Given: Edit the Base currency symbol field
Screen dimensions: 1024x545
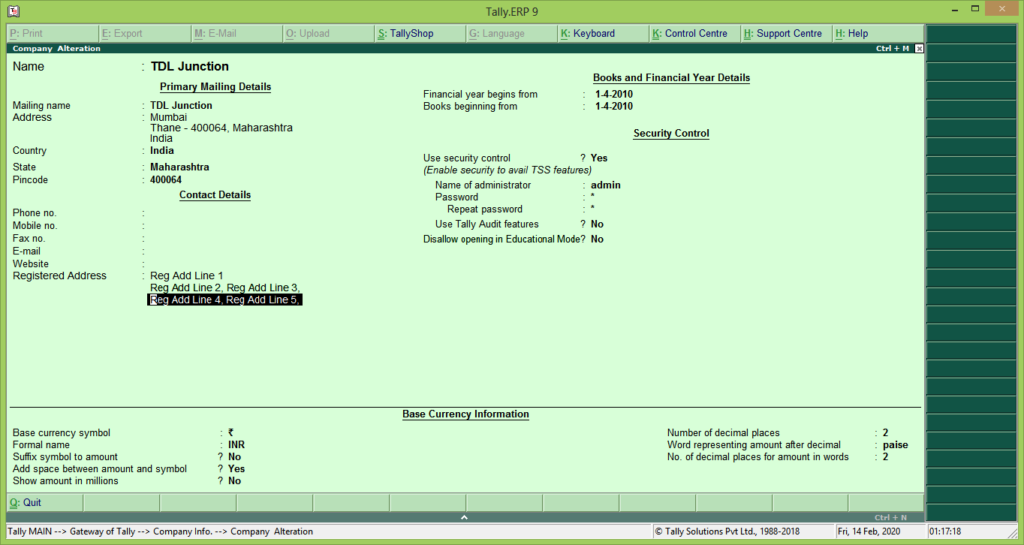Looking at the screenshot, I should coord(231,433).
